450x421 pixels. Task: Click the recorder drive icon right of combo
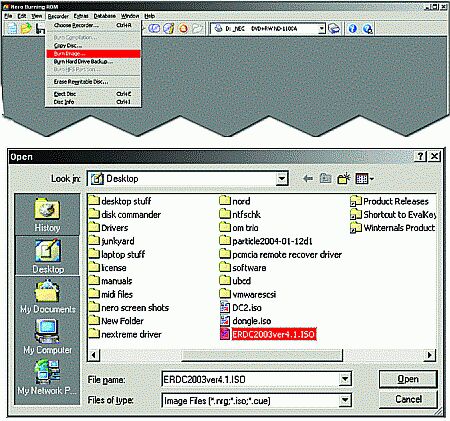coord(334,29)
